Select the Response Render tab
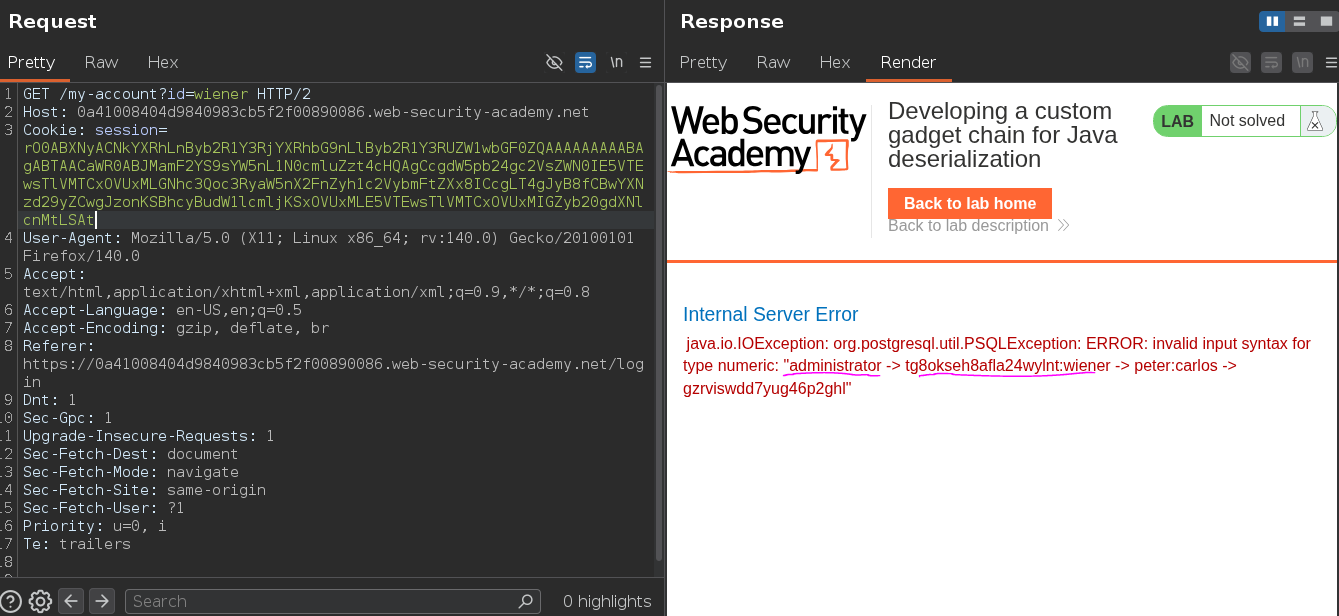The width and height of the screenshot is (1339, 616). tap(908, 62)
